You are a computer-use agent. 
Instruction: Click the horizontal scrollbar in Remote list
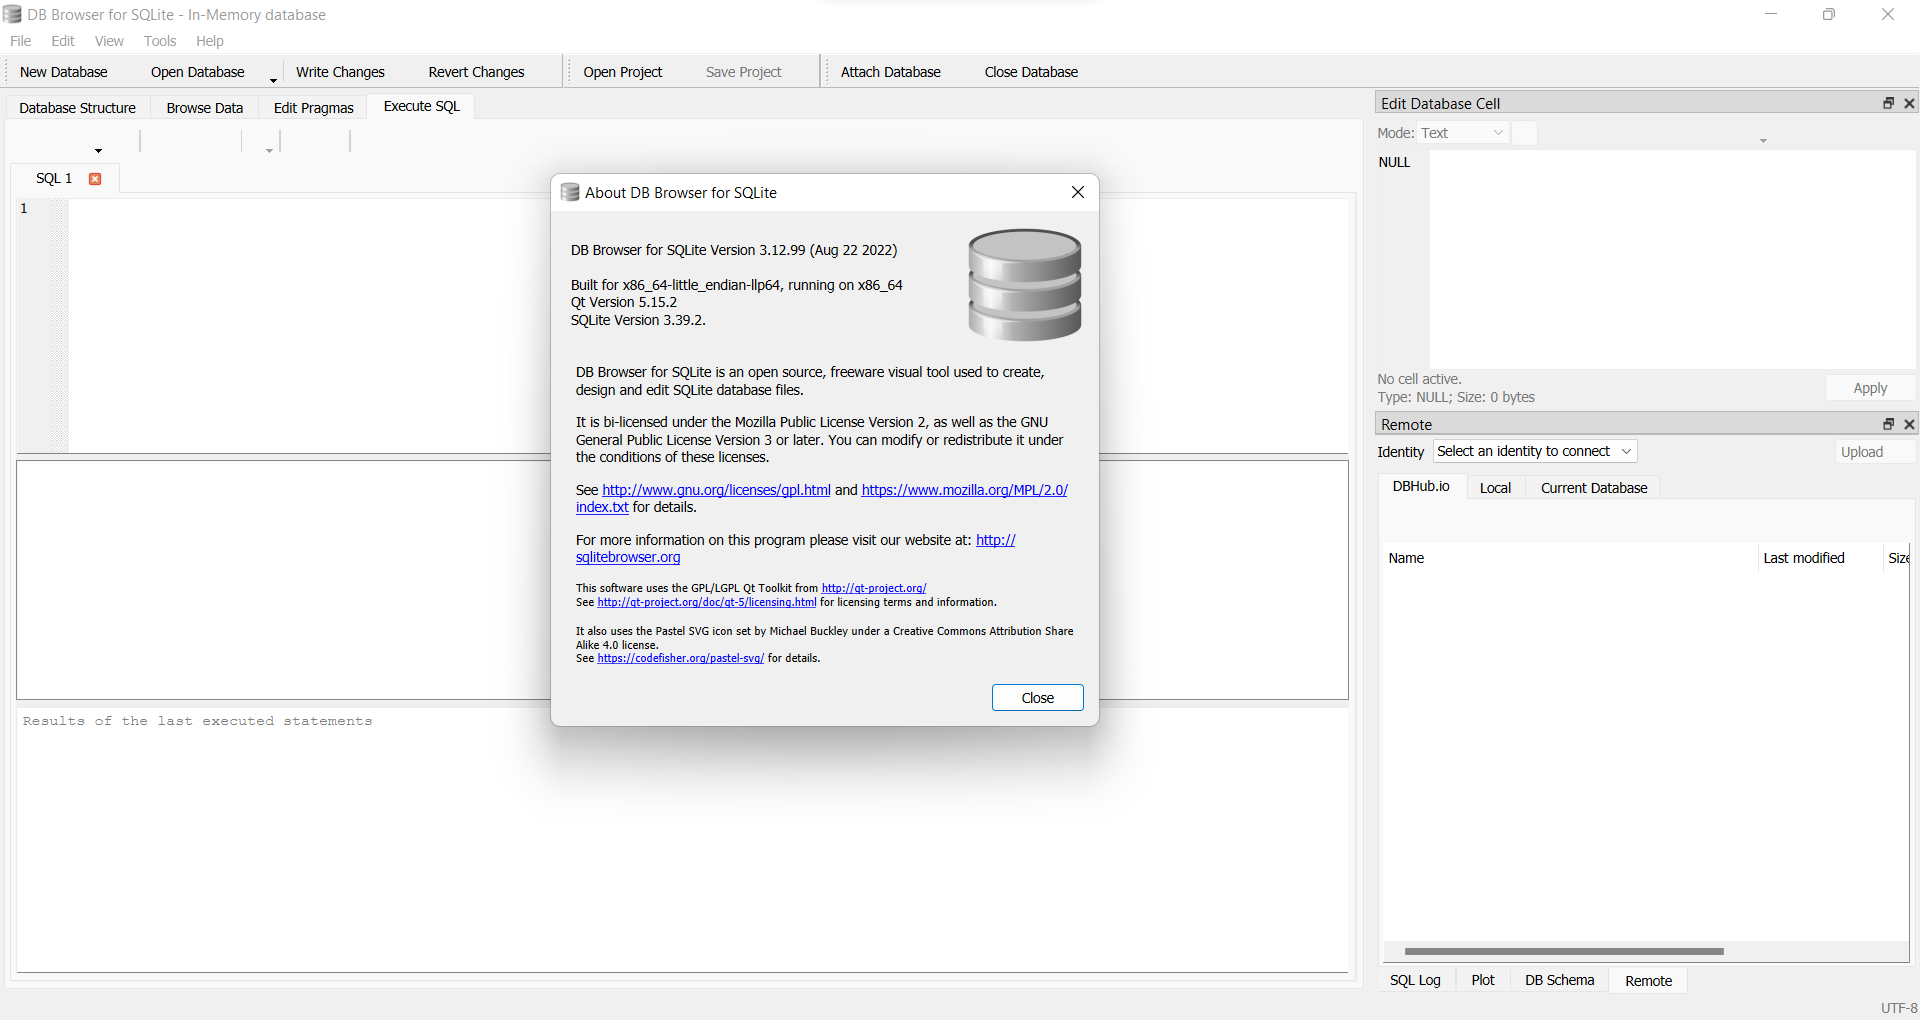pos(1564,951)
